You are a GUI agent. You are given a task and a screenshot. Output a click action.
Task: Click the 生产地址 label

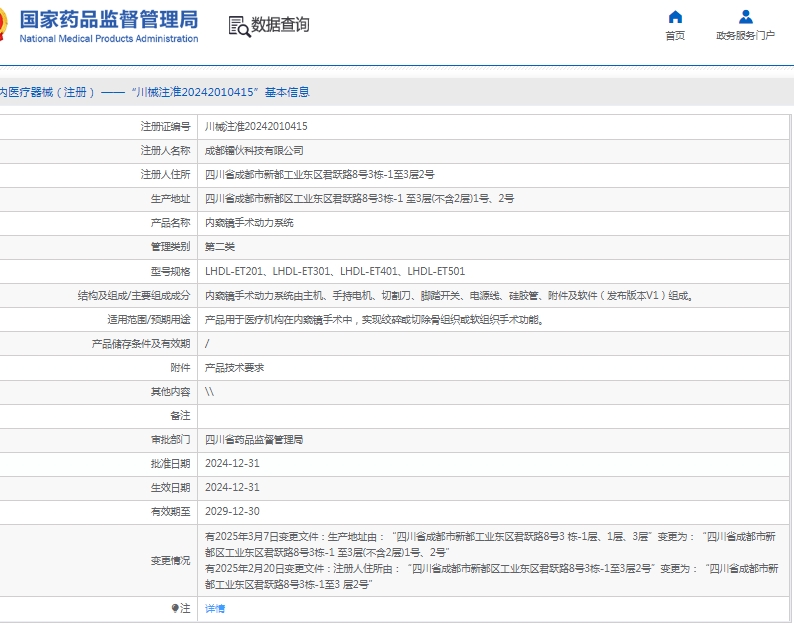(170, 199)
